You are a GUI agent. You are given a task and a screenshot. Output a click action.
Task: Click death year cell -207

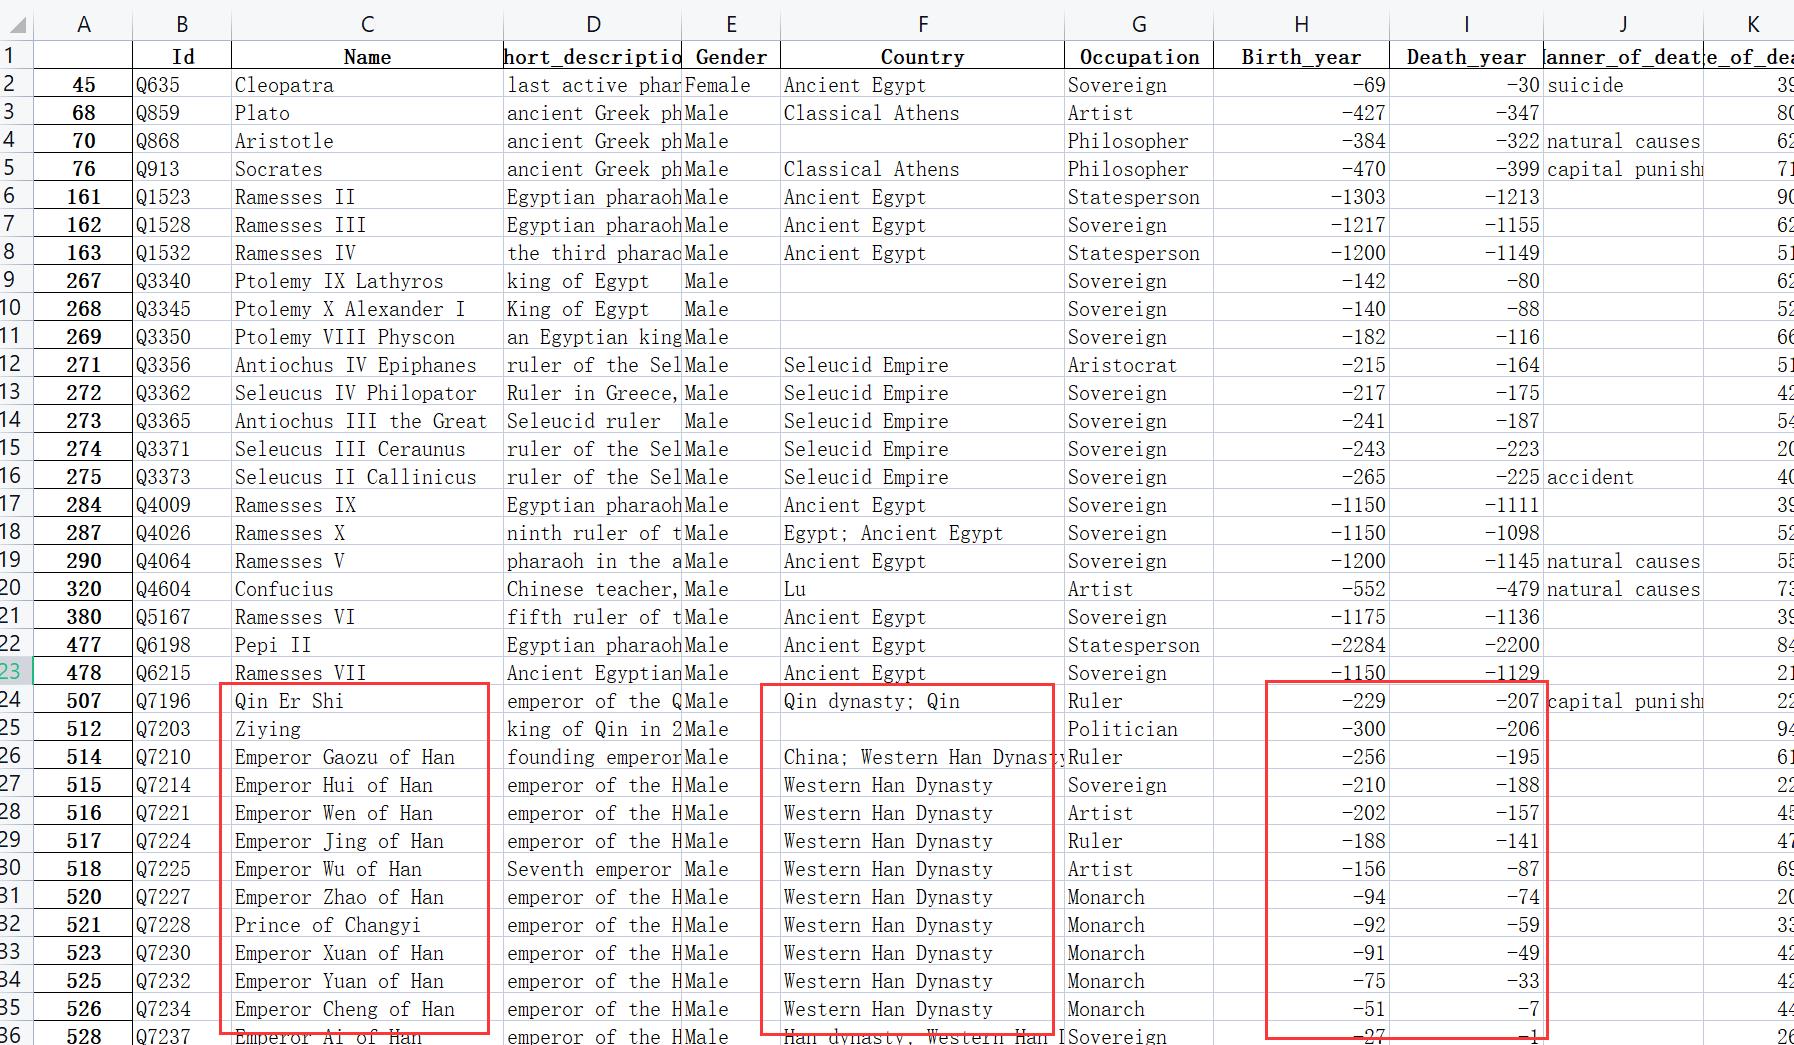point(1466,701)
